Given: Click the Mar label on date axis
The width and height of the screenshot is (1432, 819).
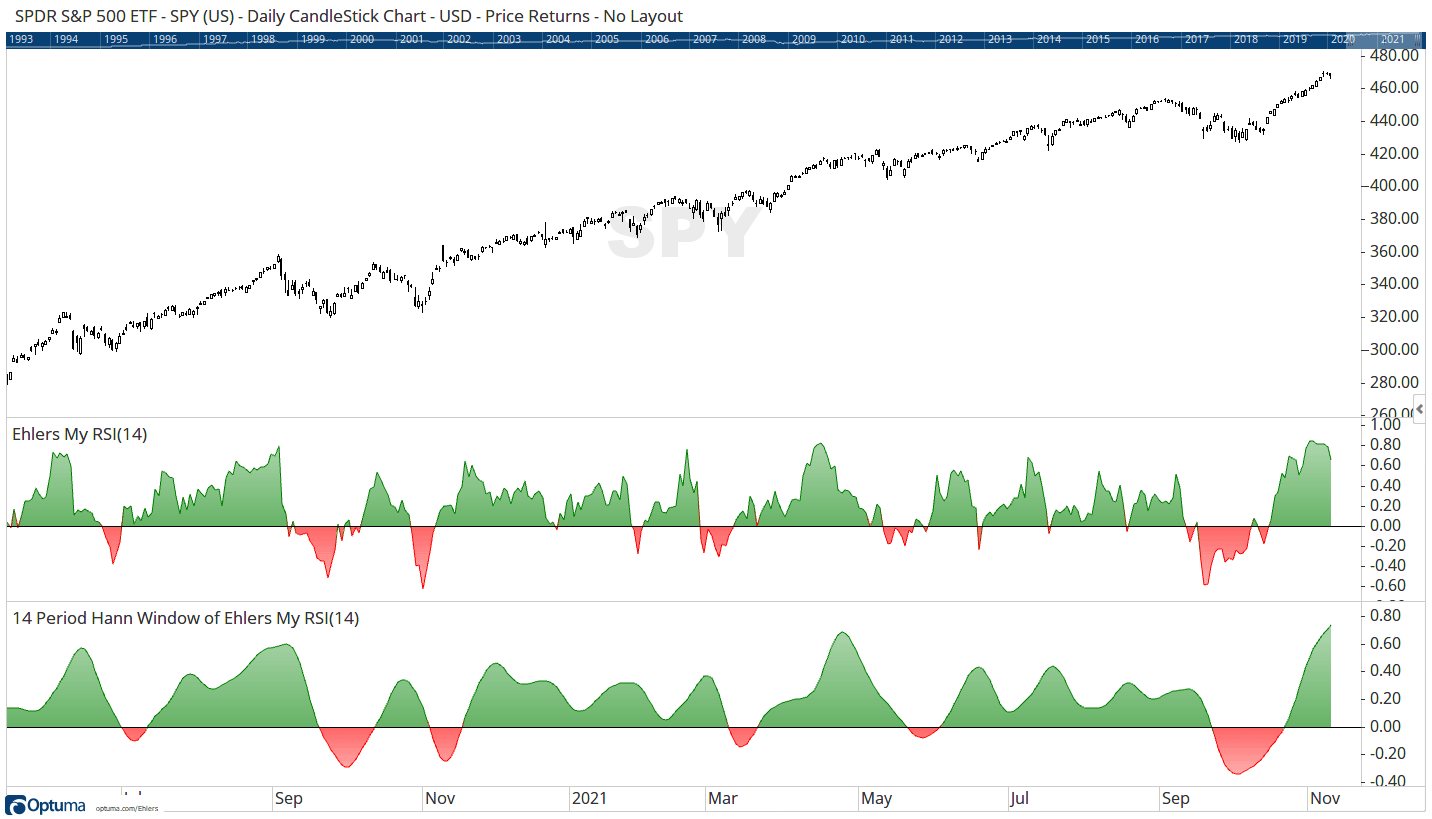Looking at the screenshot, I should 723,798.
